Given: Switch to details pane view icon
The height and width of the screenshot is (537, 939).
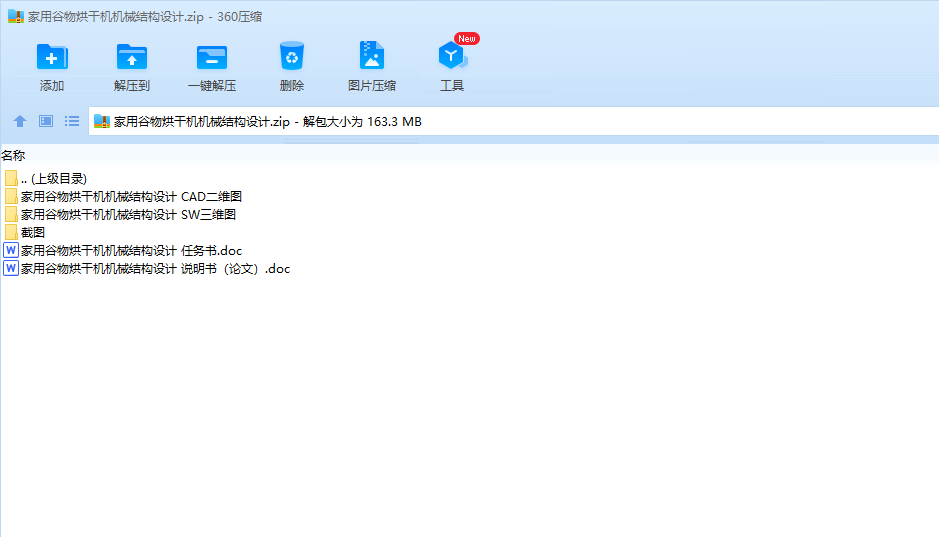Looking at the screenshot, I should (46, 122).
